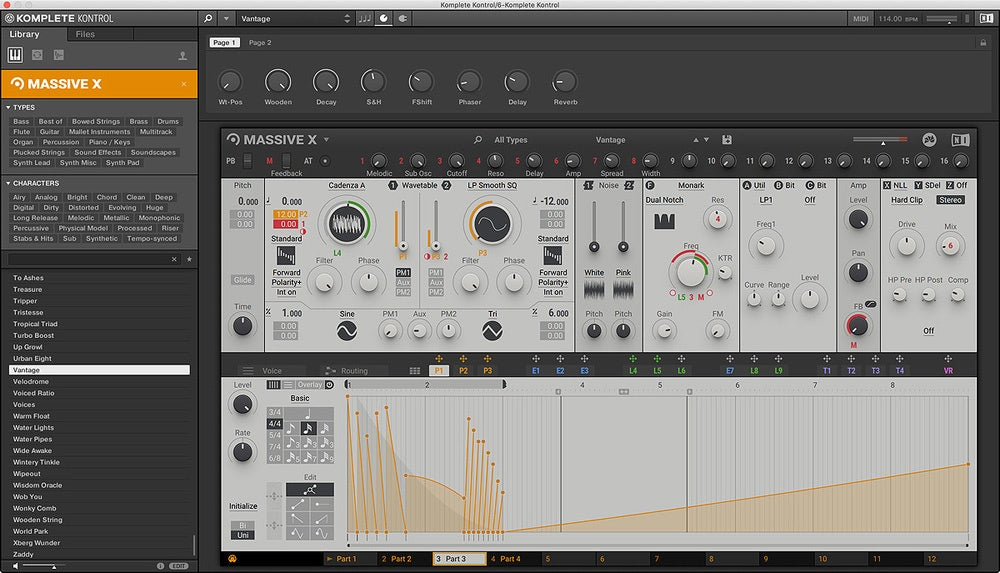1000x573 pixels.
Task: Open the Monark filter type menu
Action: [x=691, y=185]
